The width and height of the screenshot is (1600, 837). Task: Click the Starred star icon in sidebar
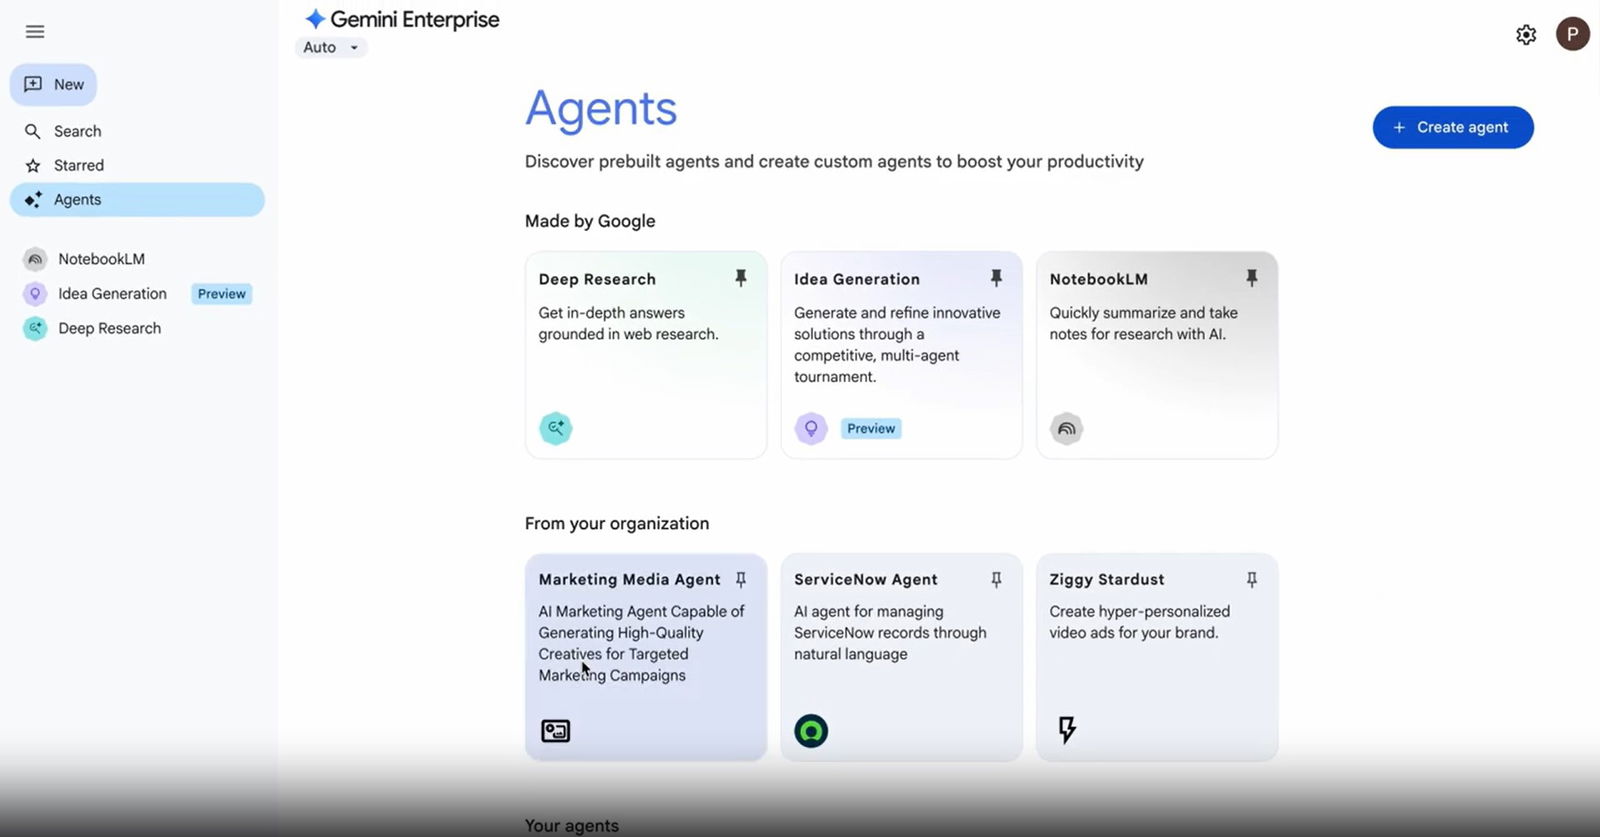pyautogui.click(x=33, y=166)
